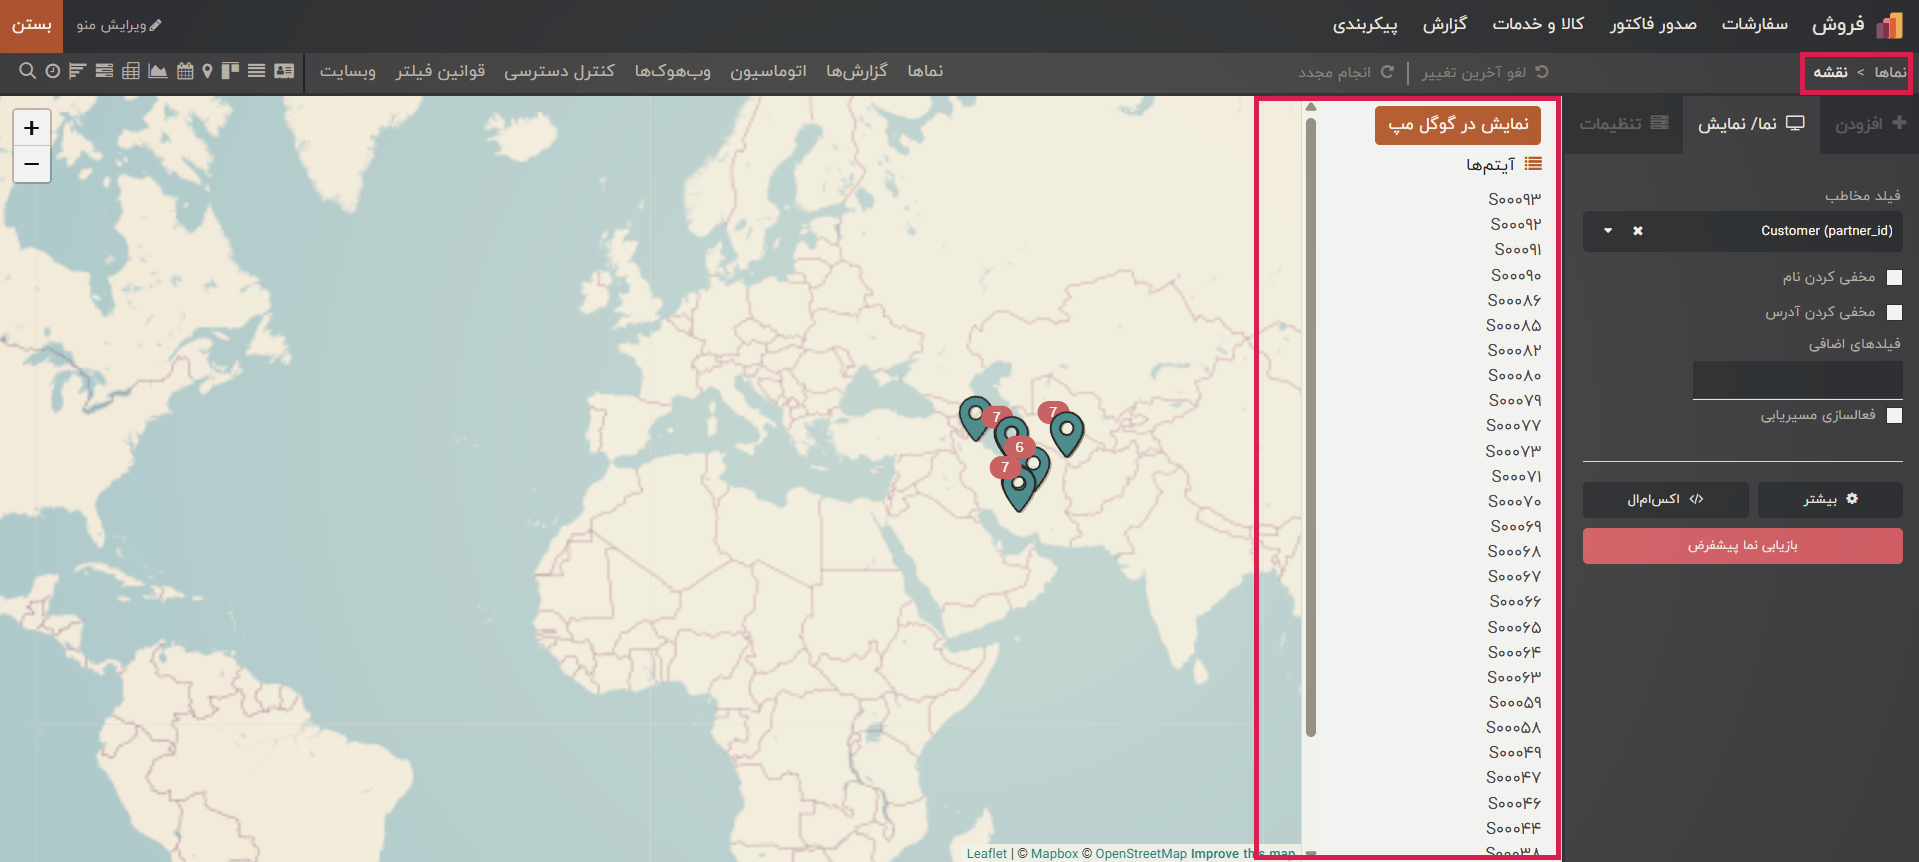
Task: Click the list icon beside آیتم‌ها
Action: (1533, 164)
